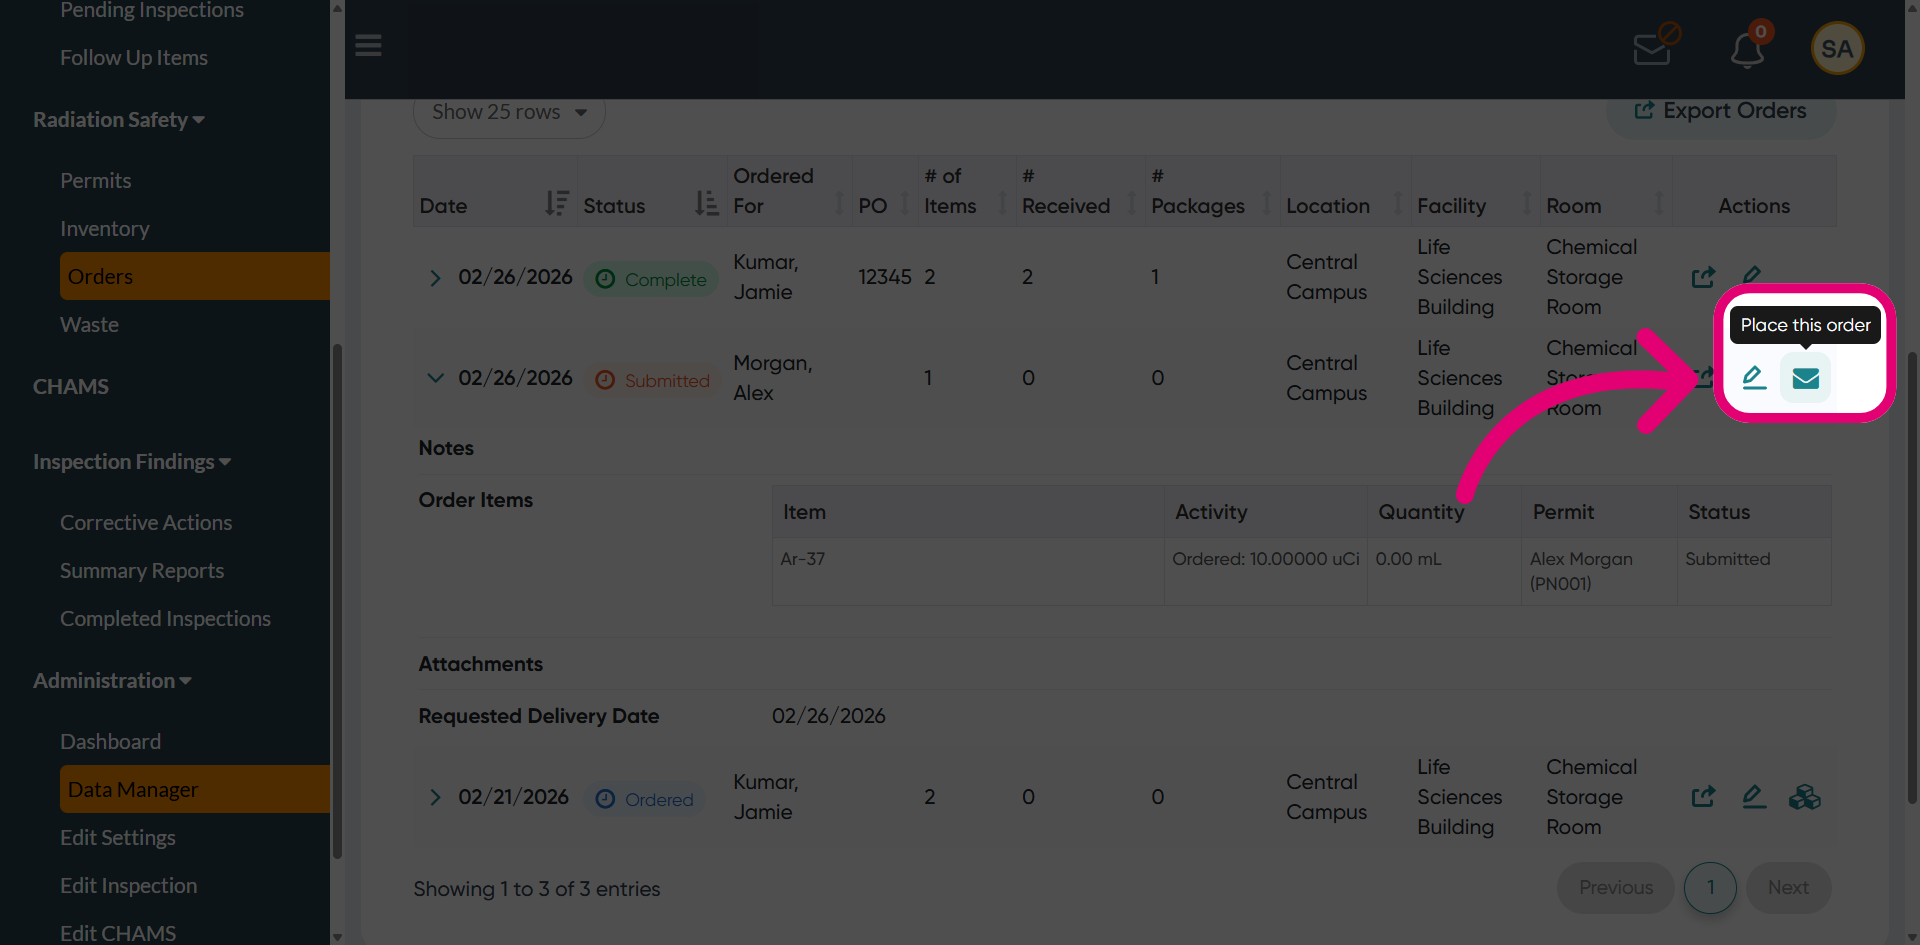Image resolution: width=1920 pixels, height=945 pixels.
Task: Click the requested delivery date 02/26/2026
Action: [x=829, y=716]
